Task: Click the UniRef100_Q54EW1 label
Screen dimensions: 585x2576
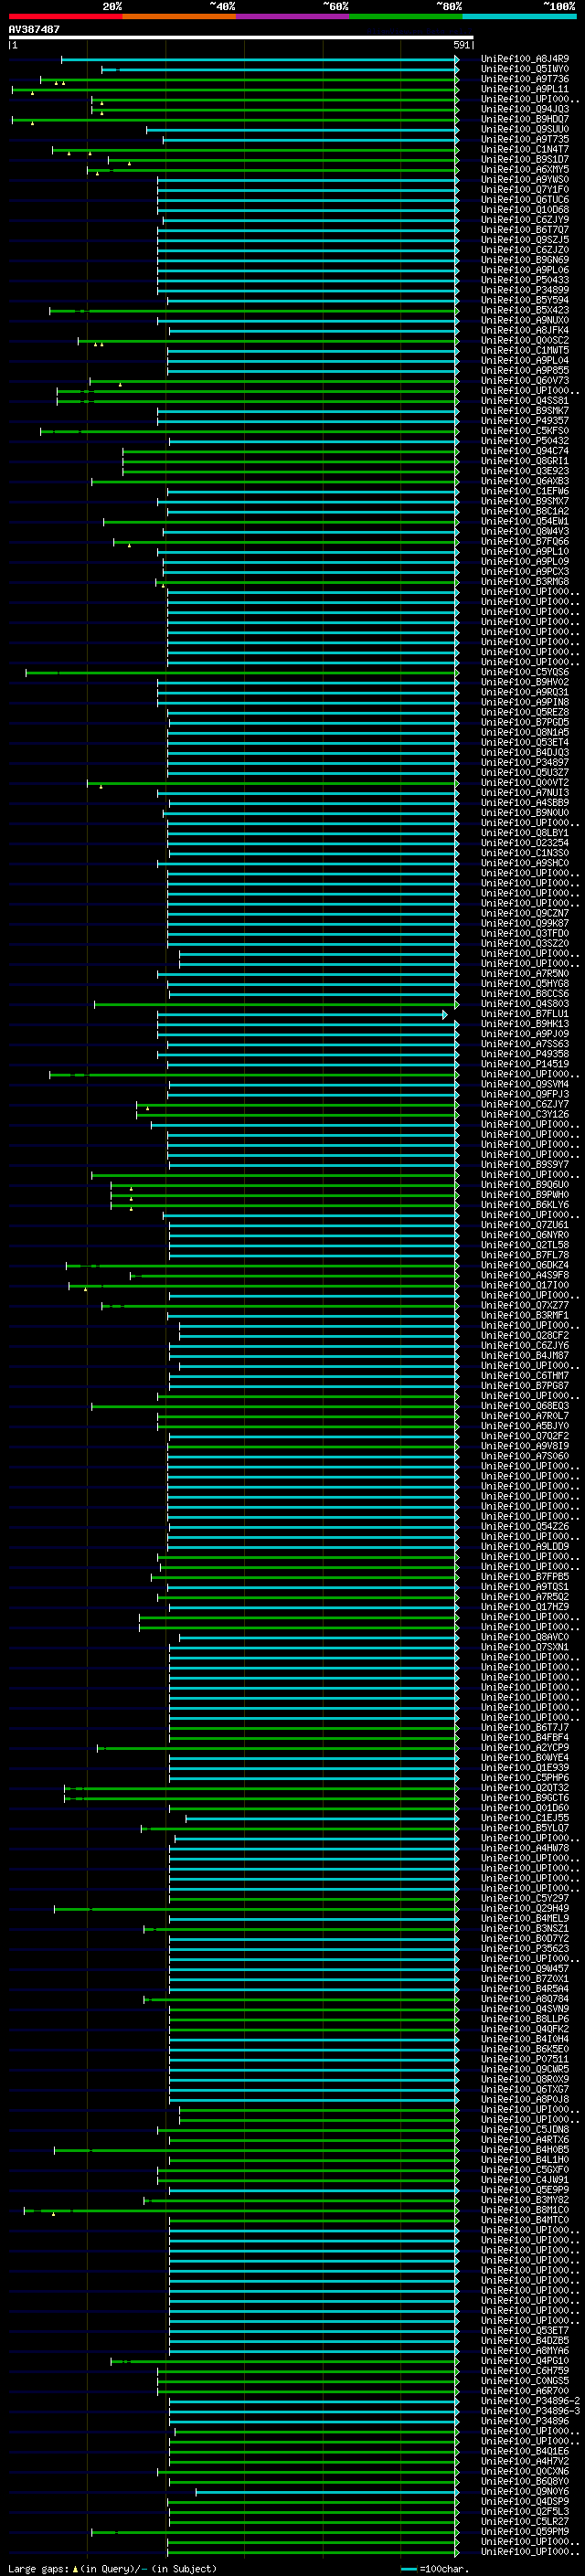Action: (x=525, y=521)
